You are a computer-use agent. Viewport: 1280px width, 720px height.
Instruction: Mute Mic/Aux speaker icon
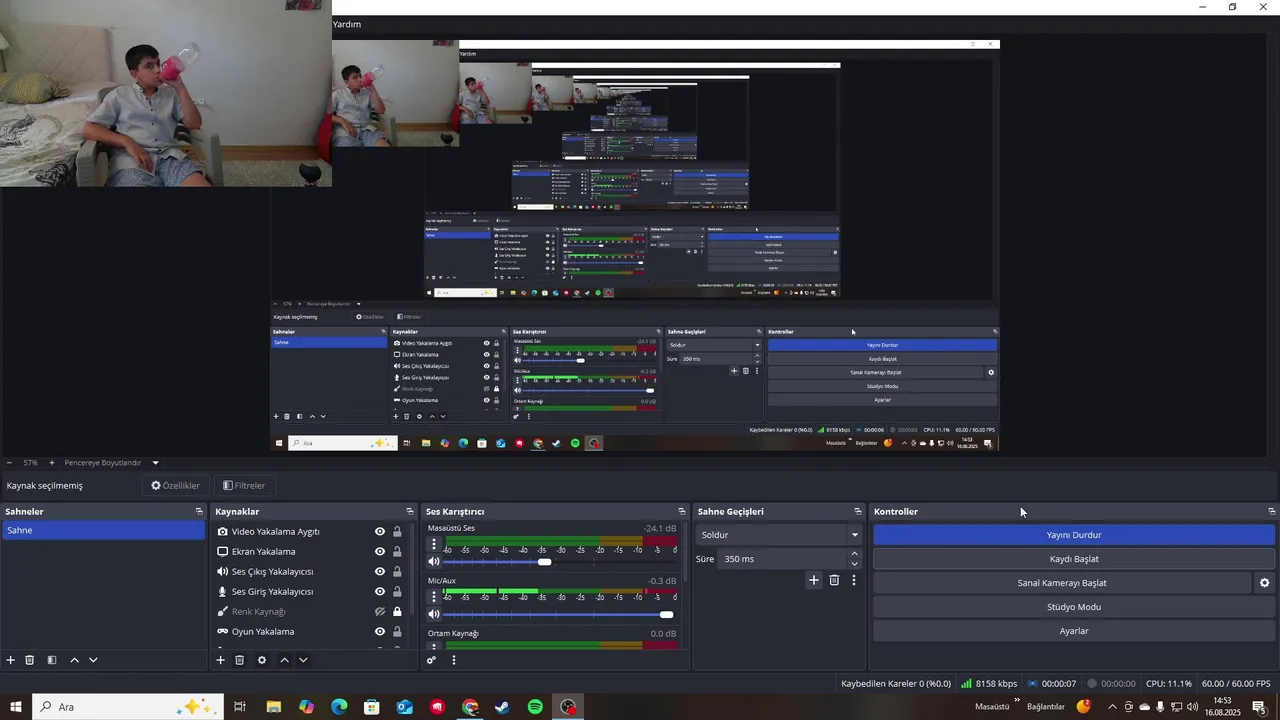(x=434, y=614)
